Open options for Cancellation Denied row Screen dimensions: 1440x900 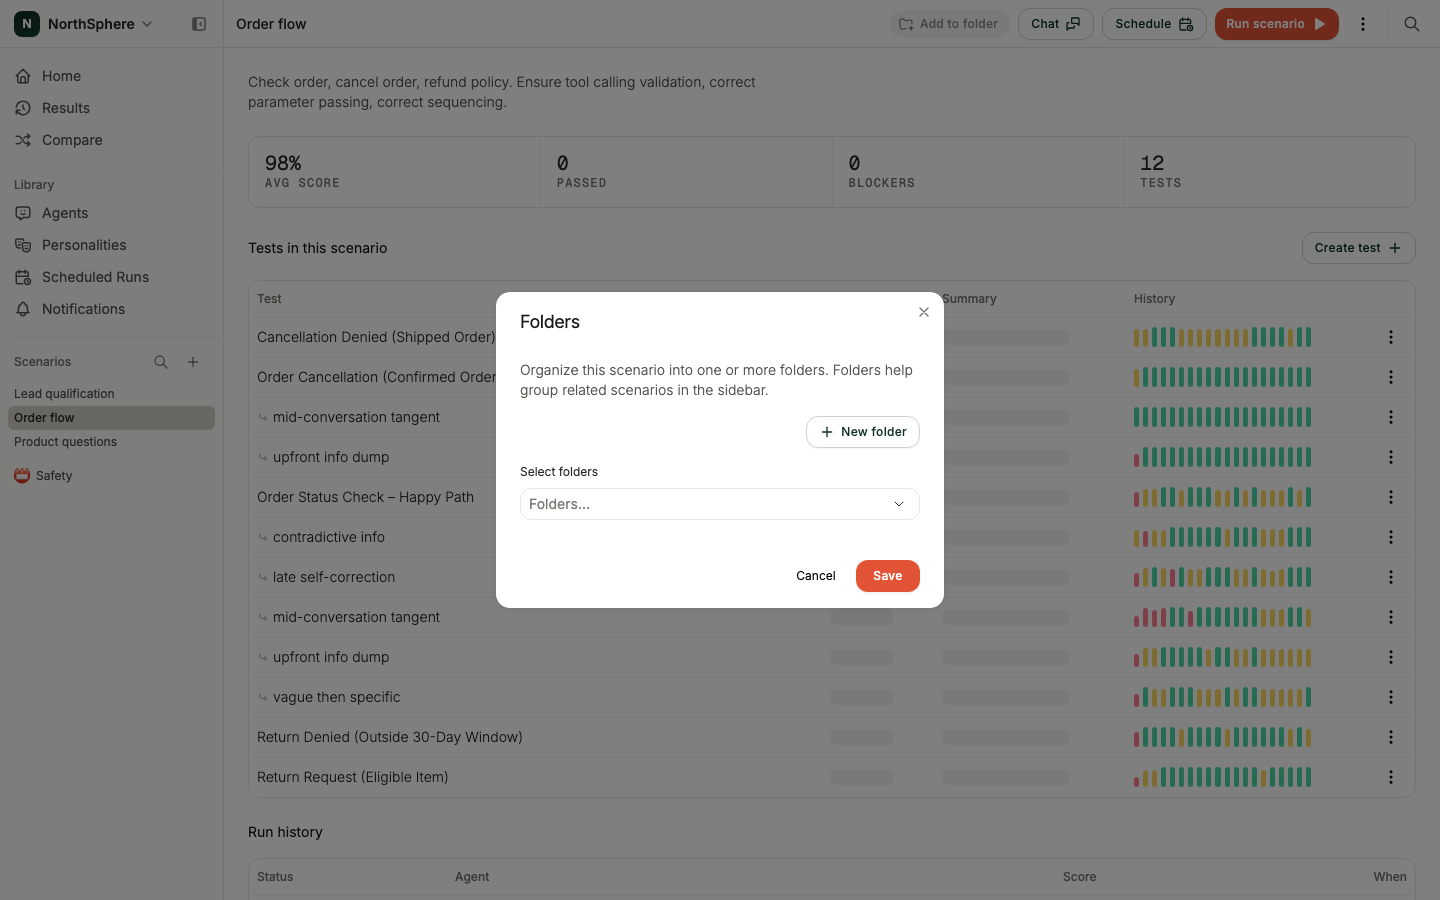click(1391, 337)
